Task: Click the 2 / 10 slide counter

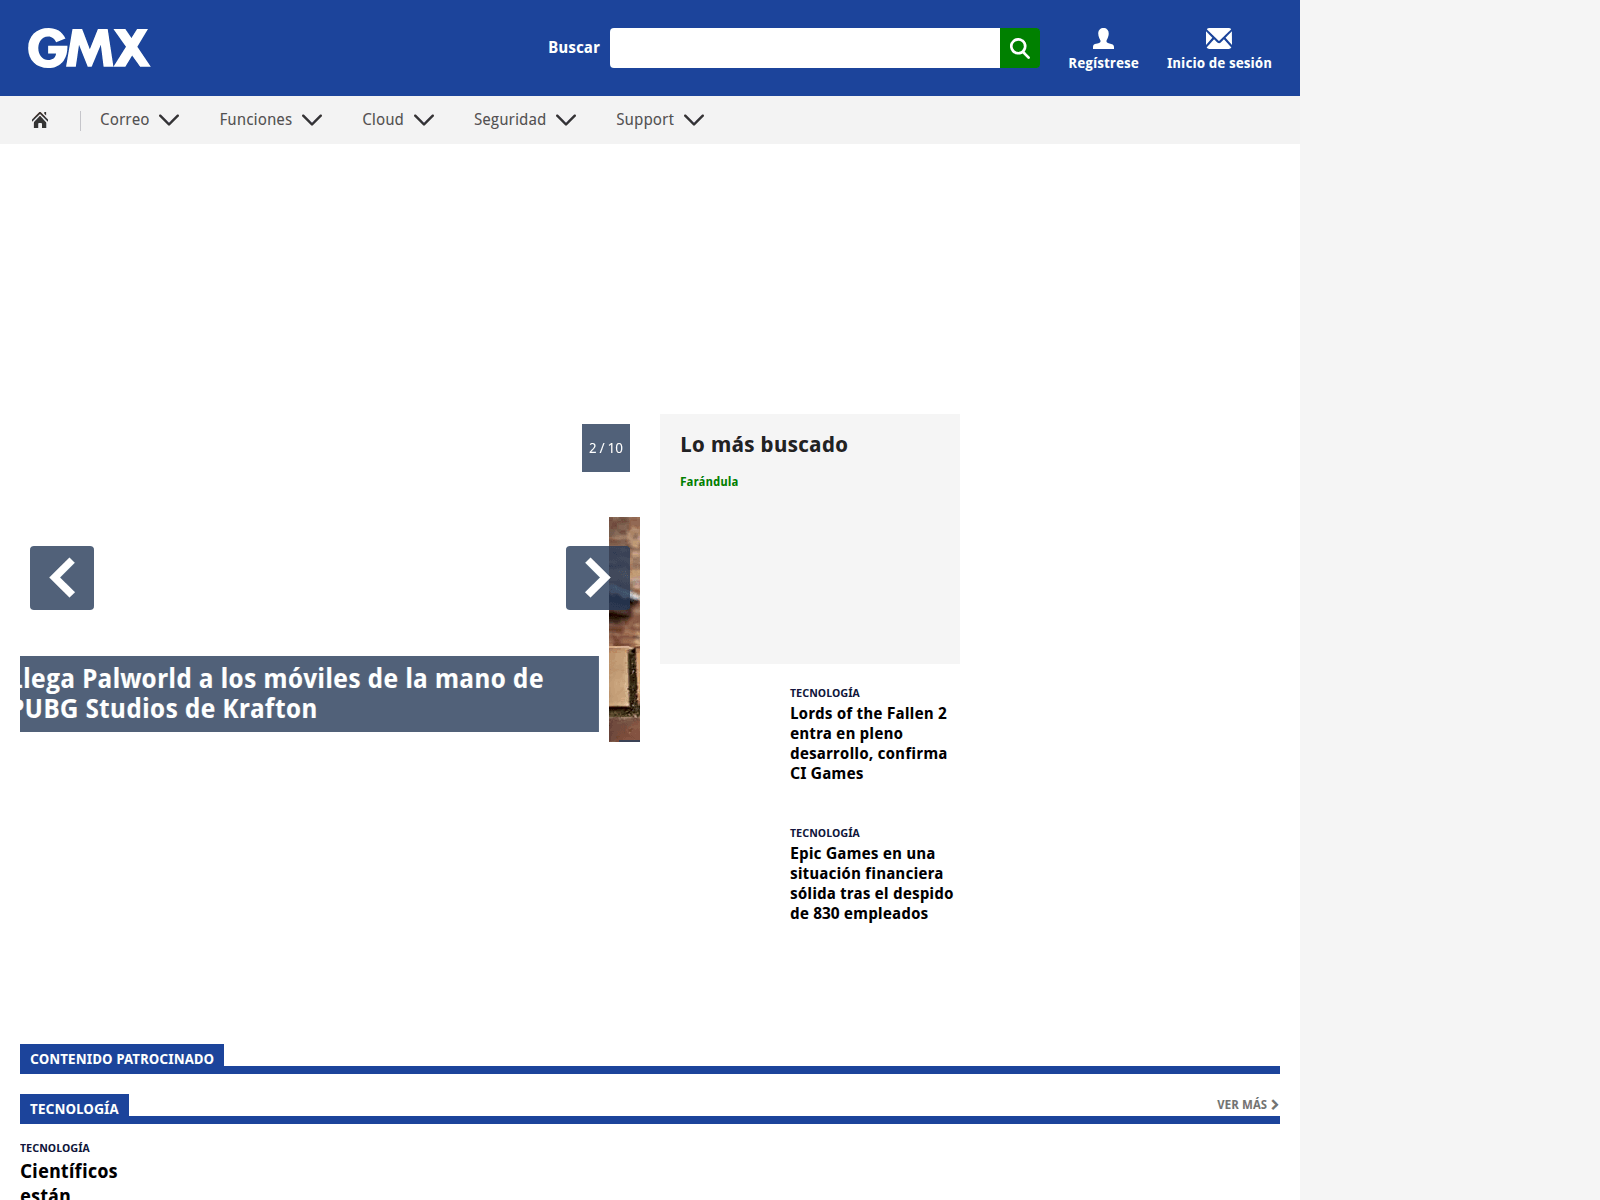Action: pos(606,448)
